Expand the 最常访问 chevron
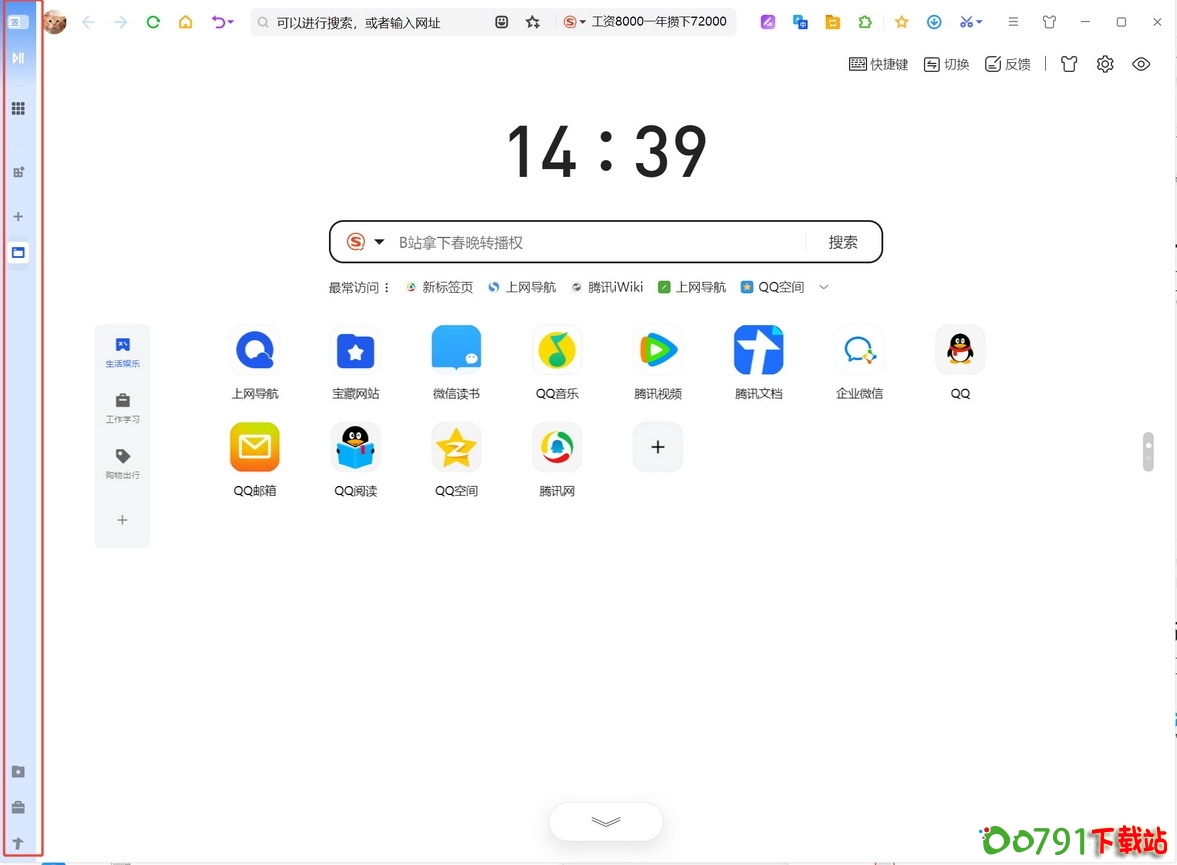 823,287
